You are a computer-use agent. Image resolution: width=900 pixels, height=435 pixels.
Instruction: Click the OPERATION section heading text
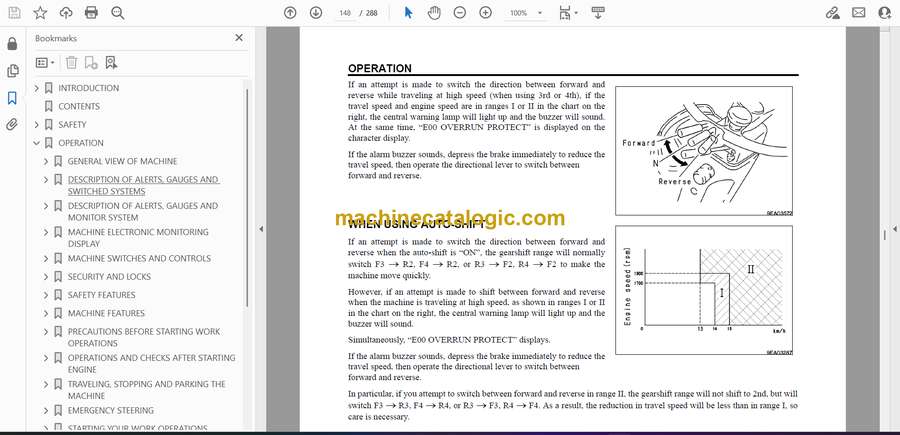coord(379,68)
